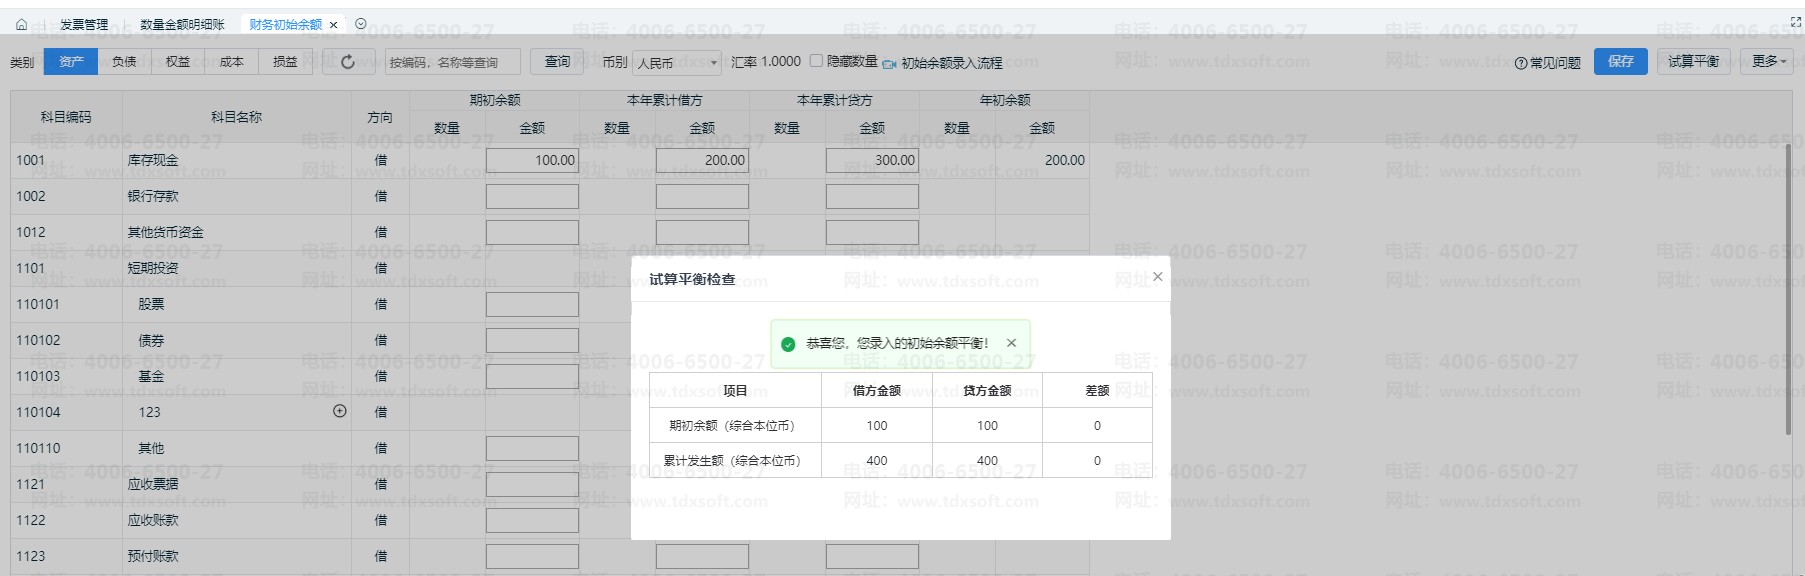1805x576 pixels.
Task: Switch to the 发票管理 tab
Action: pos(84,24)
